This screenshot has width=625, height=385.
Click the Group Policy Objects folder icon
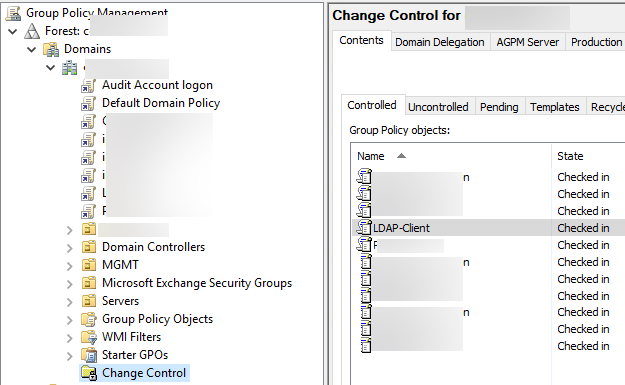[x=89, y=319]
